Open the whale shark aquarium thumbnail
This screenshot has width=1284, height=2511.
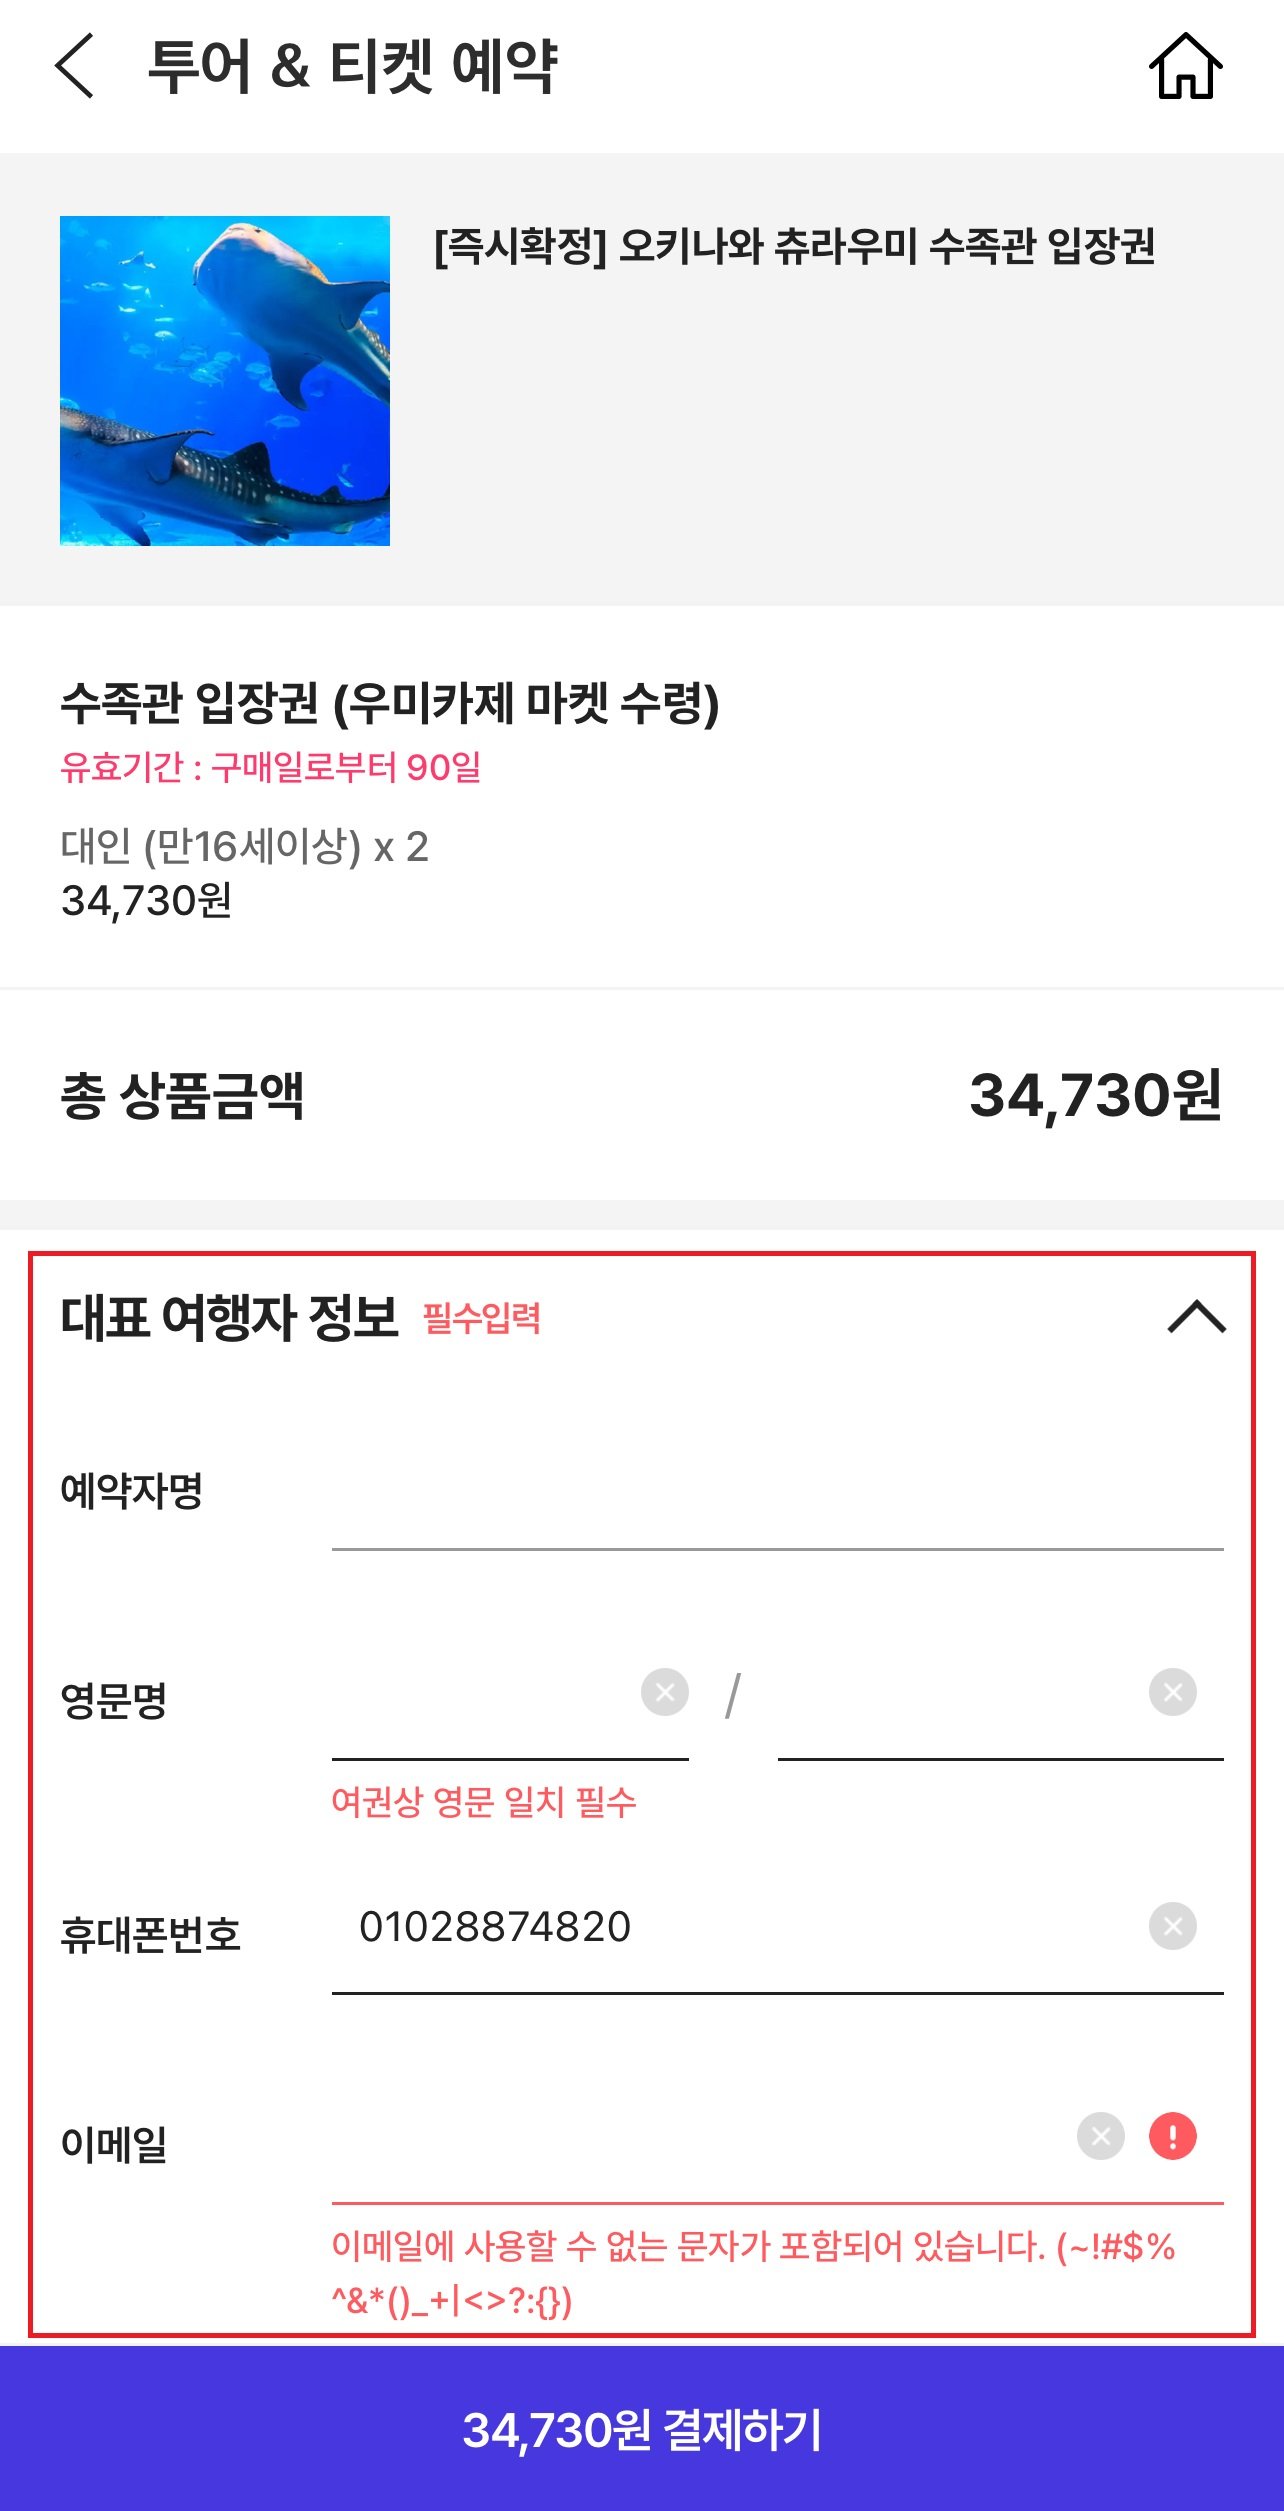(x=225, y=380)
